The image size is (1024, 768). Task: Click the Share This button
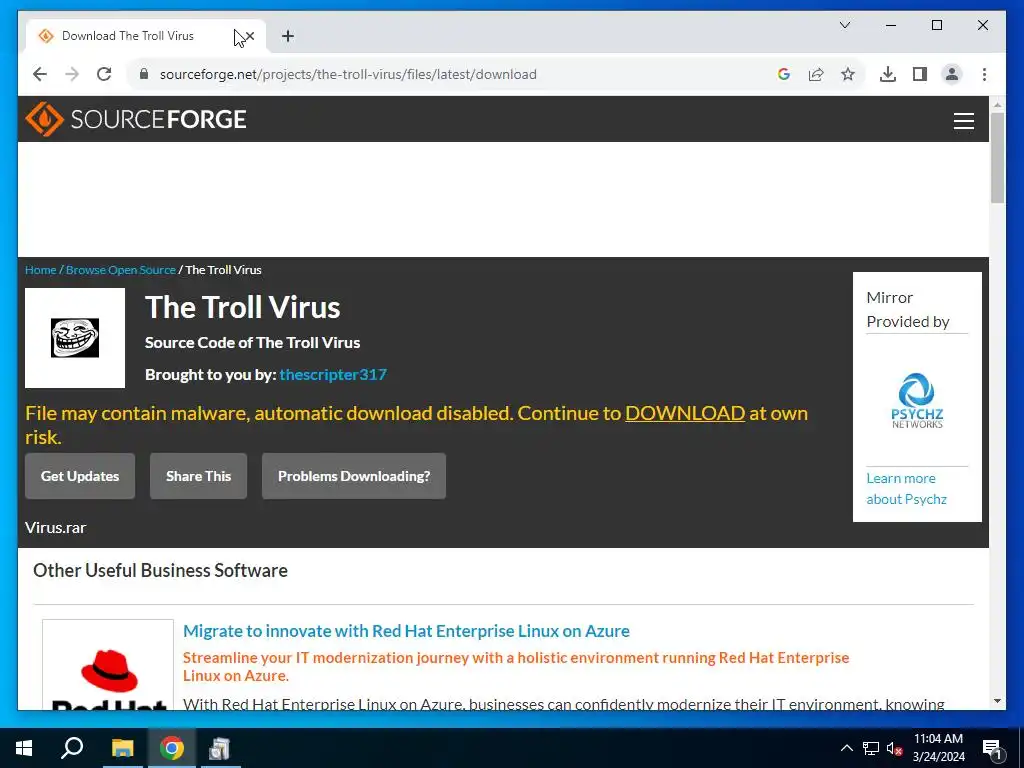coord(199,476)
